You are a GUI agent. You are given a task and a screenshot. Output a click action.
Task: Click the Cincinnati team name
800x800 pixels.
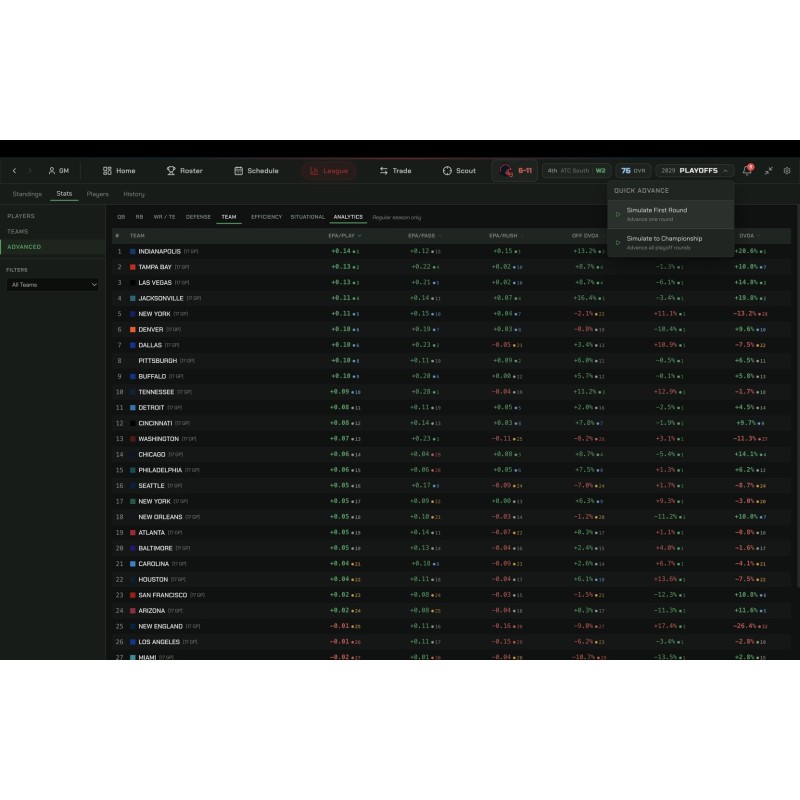click(155, 423)
